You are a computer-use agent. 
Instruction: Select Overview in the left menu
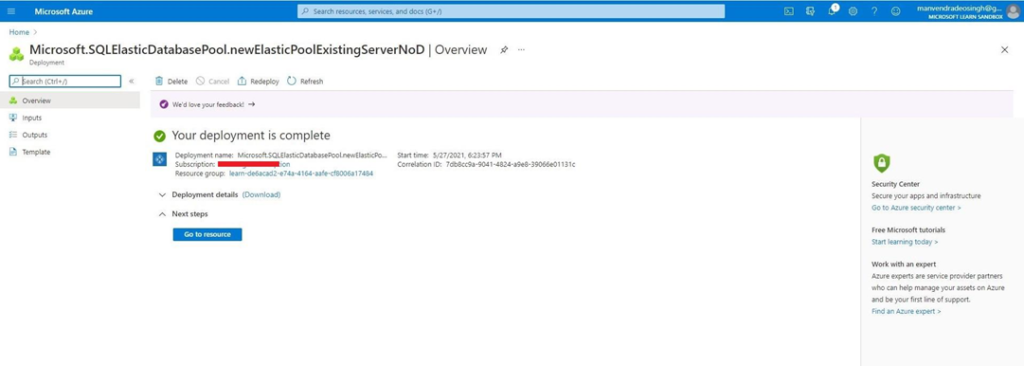tap(70, 101)
